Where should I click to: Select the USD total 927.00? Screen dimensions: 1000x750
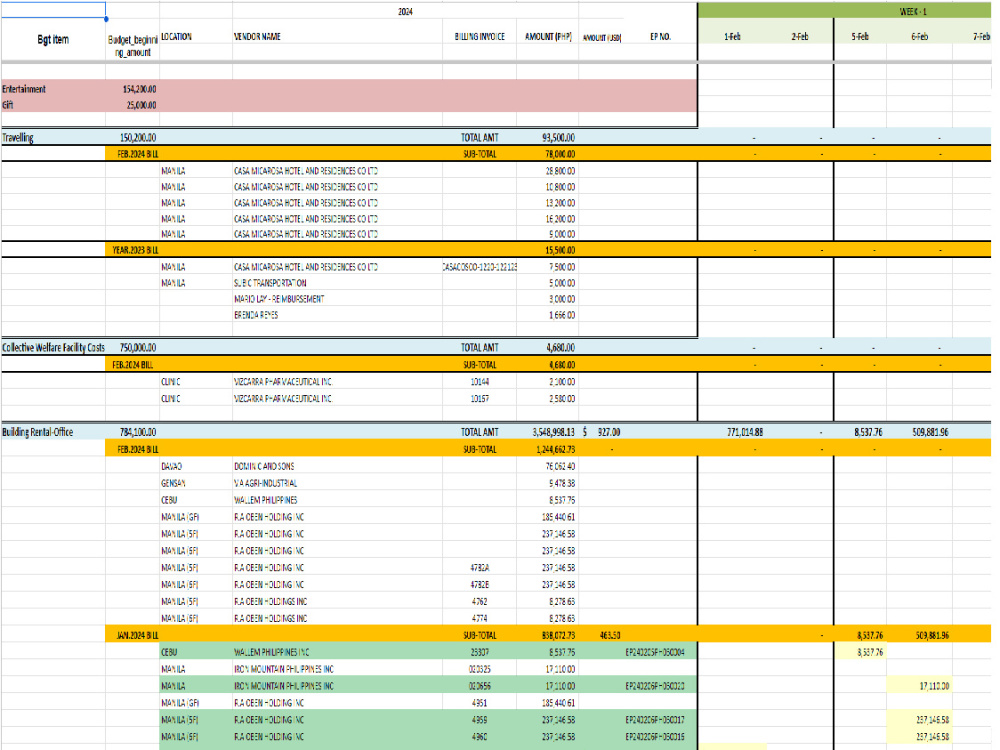pos(609,432)
